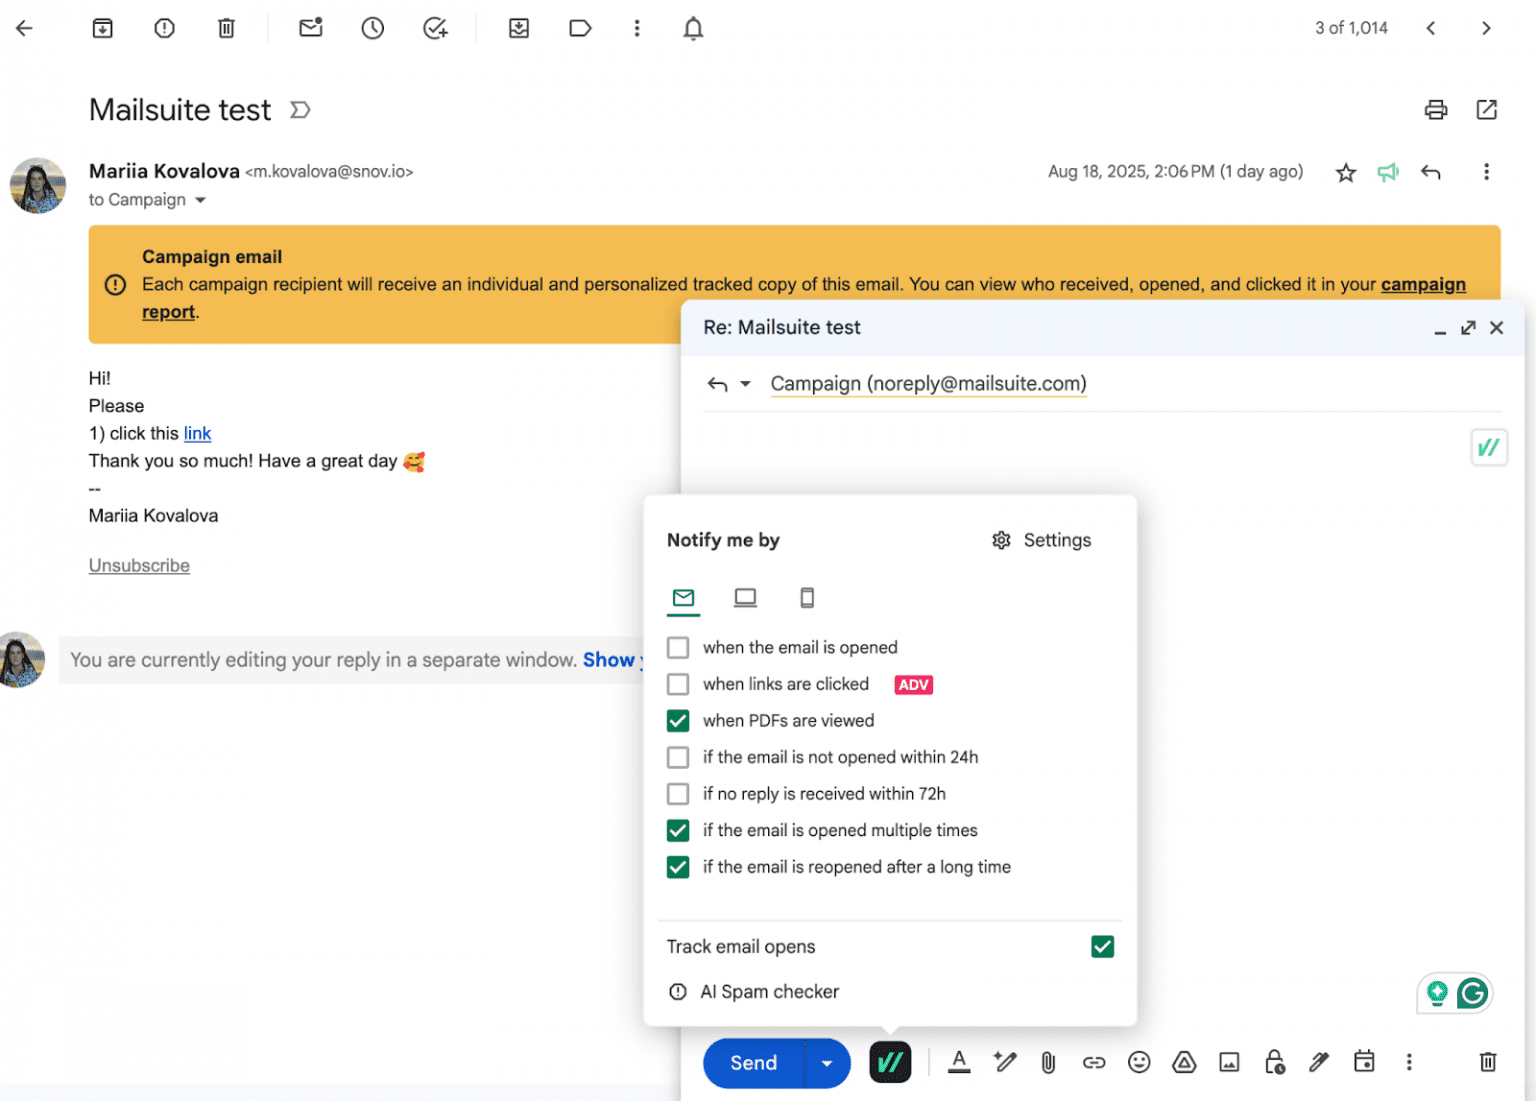
Task: Switch to the desktop notification tab
Action: pyautogui.click(x=745, y=598)
